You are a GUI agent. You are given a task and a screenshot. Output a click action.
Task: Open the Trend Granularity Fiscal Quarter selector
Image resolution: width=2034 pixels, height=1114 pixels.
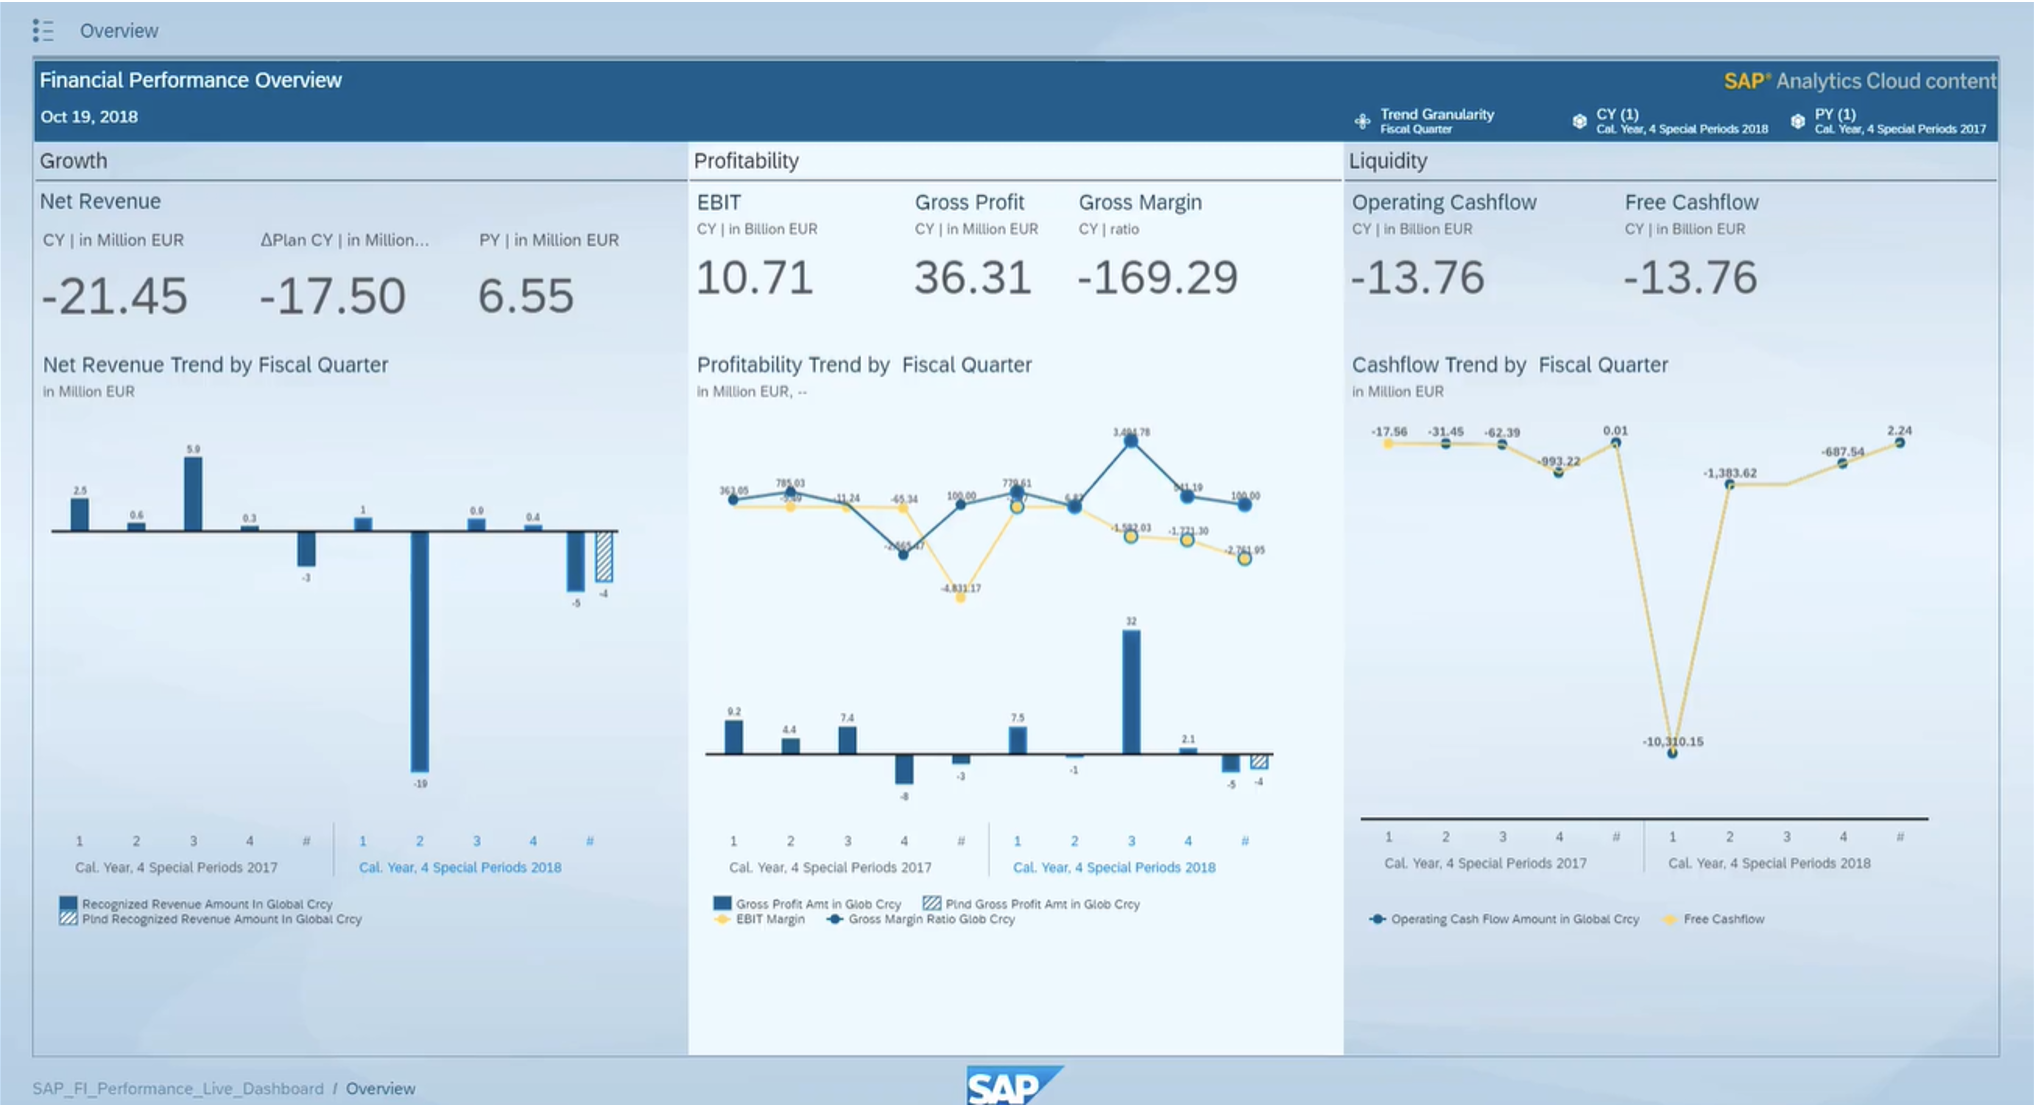(x=1436, y=121)
